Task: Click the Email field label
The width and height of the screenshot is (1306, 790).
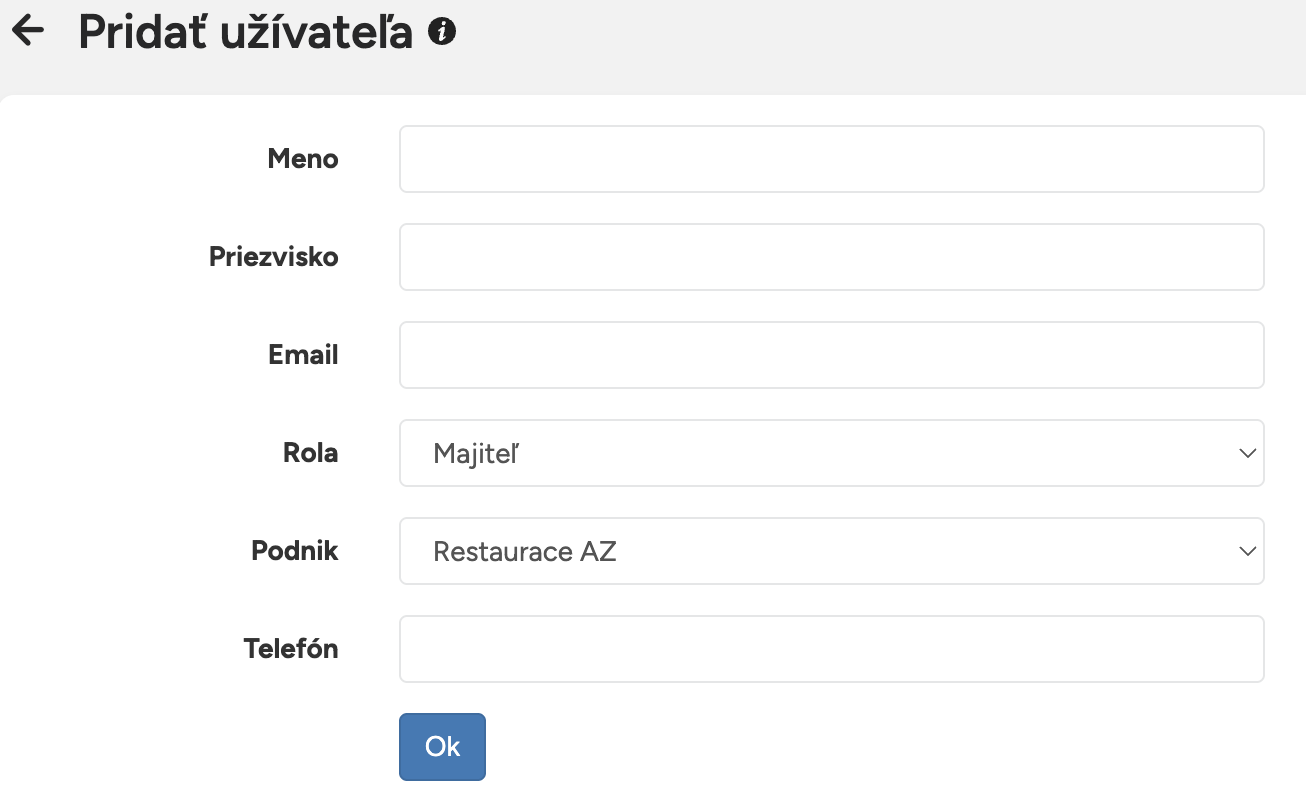Action: [x=303, y=355]
